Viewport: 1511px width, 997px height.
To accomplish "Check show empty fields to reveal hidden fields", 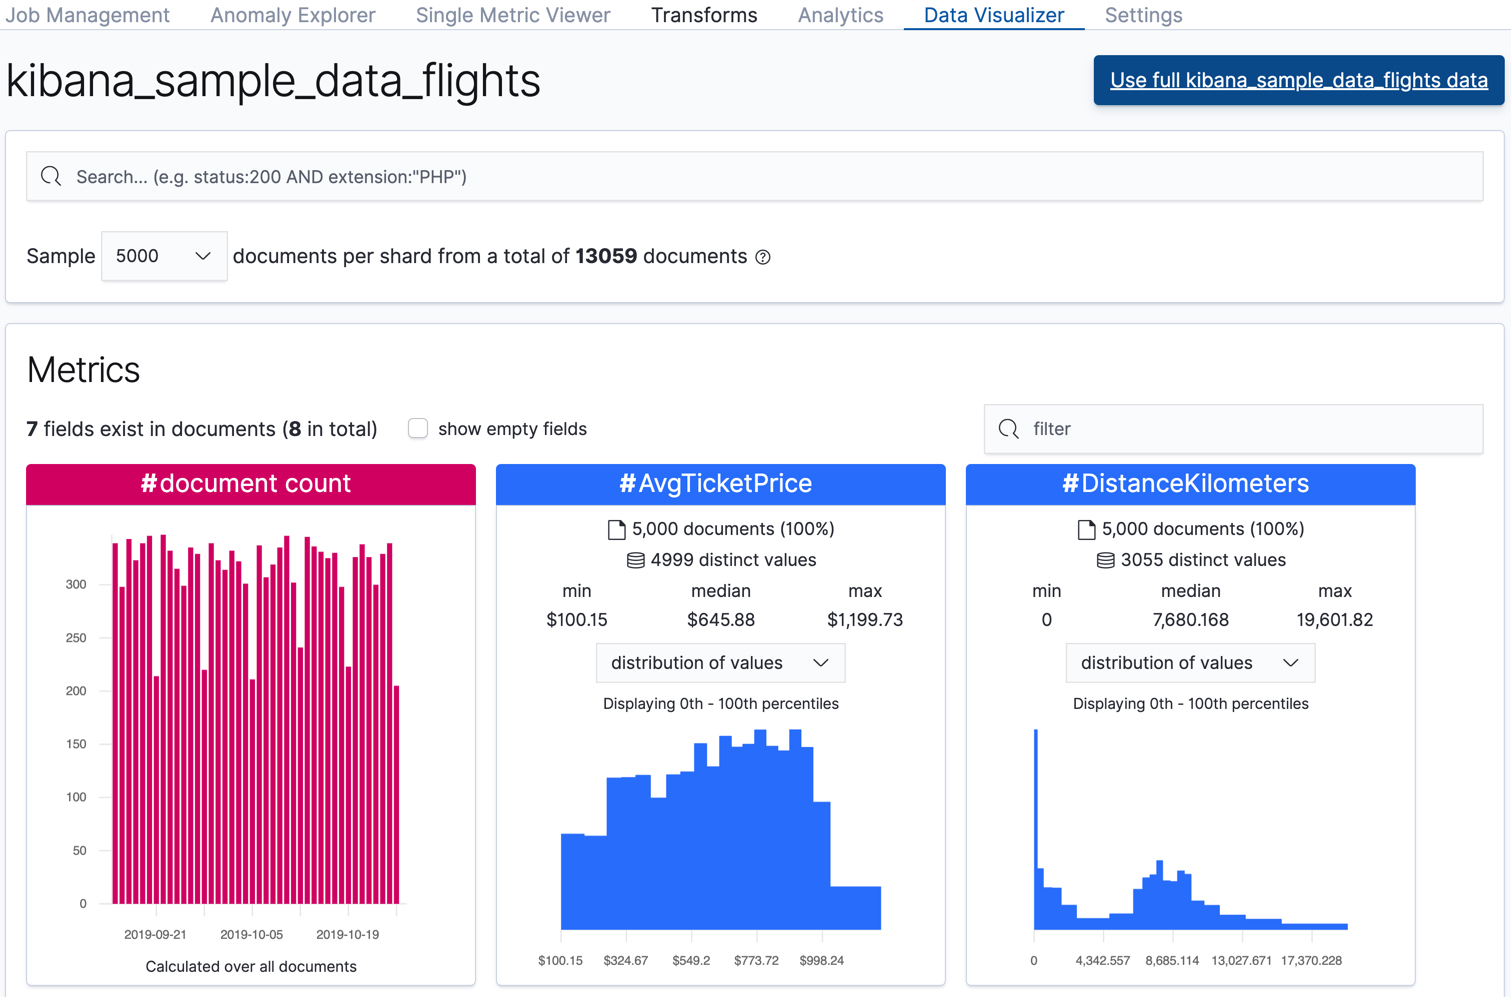I will tap(418, 428).
